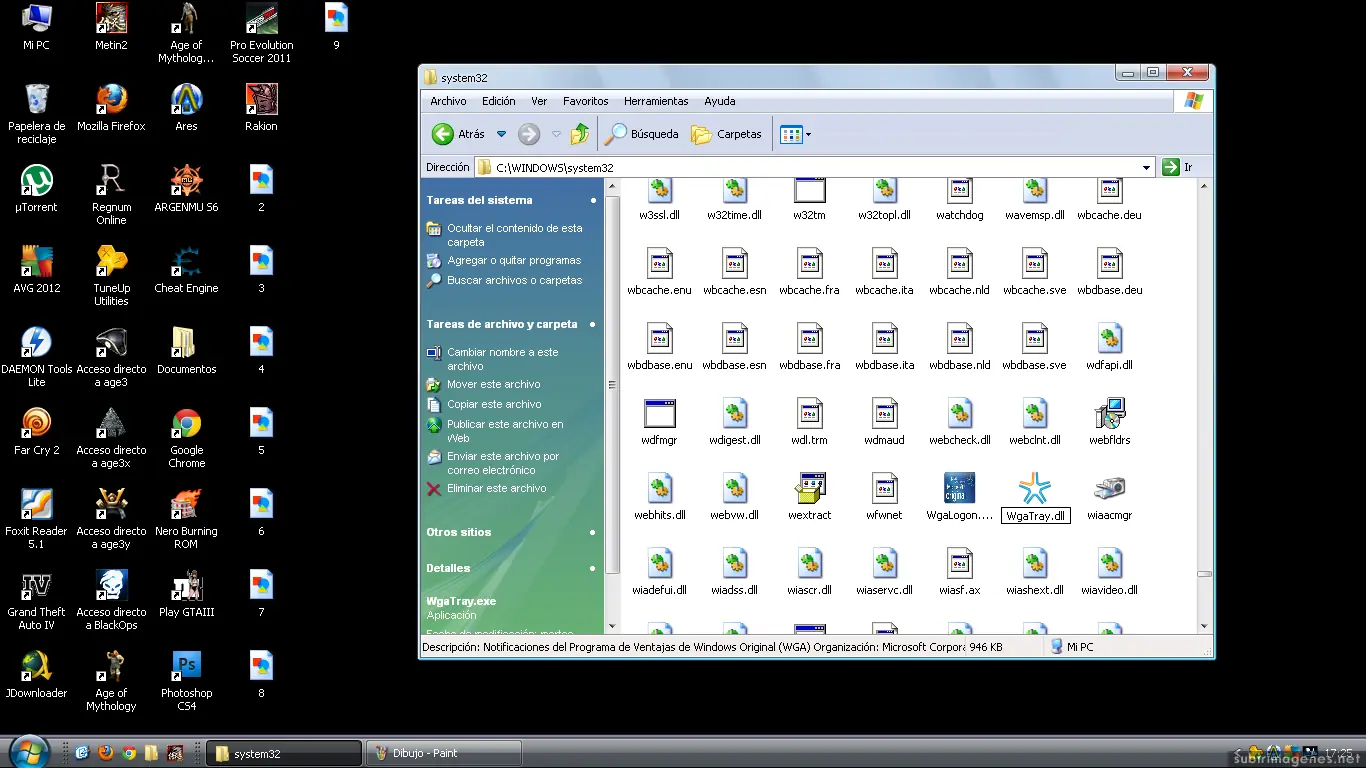Viewport: 1366px width, 768px height.
Task: Toggle the Carpetas folders pane
Action: click(x=727, y=134)
